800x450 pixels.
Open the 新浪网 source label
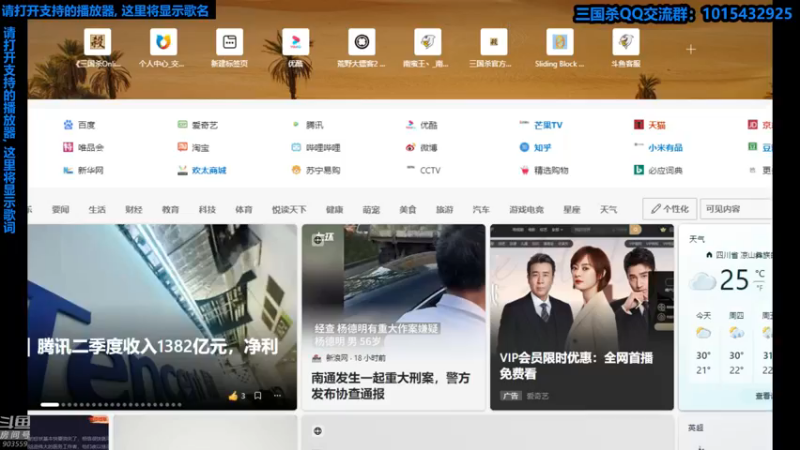pyautogui.click(x=337, y=358)
